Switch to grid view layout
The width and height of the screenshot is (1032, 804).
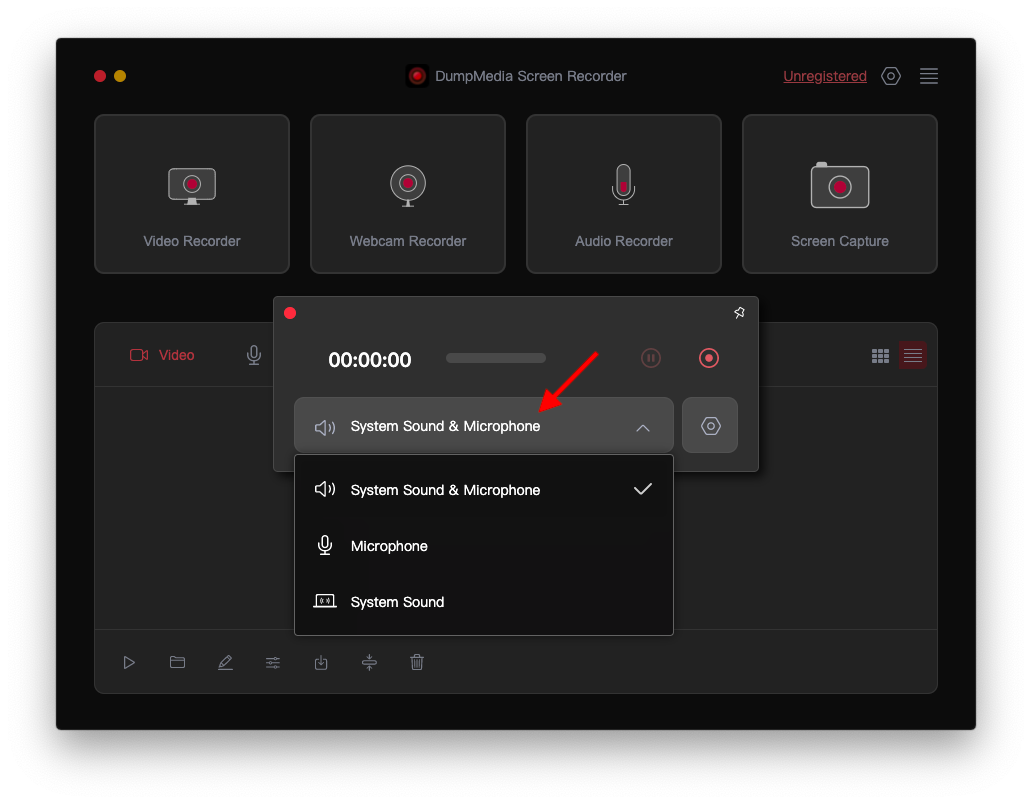pyautogui.click(x=880, y=356)
